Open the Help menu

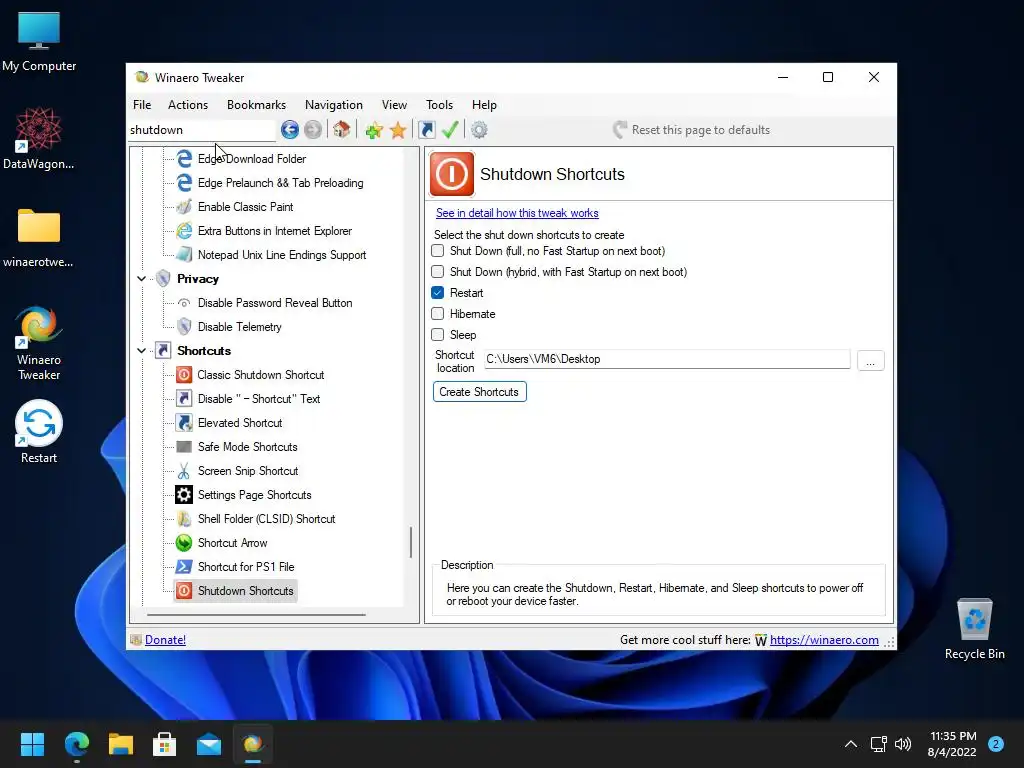pyautogui.click(x=485, y=105)
